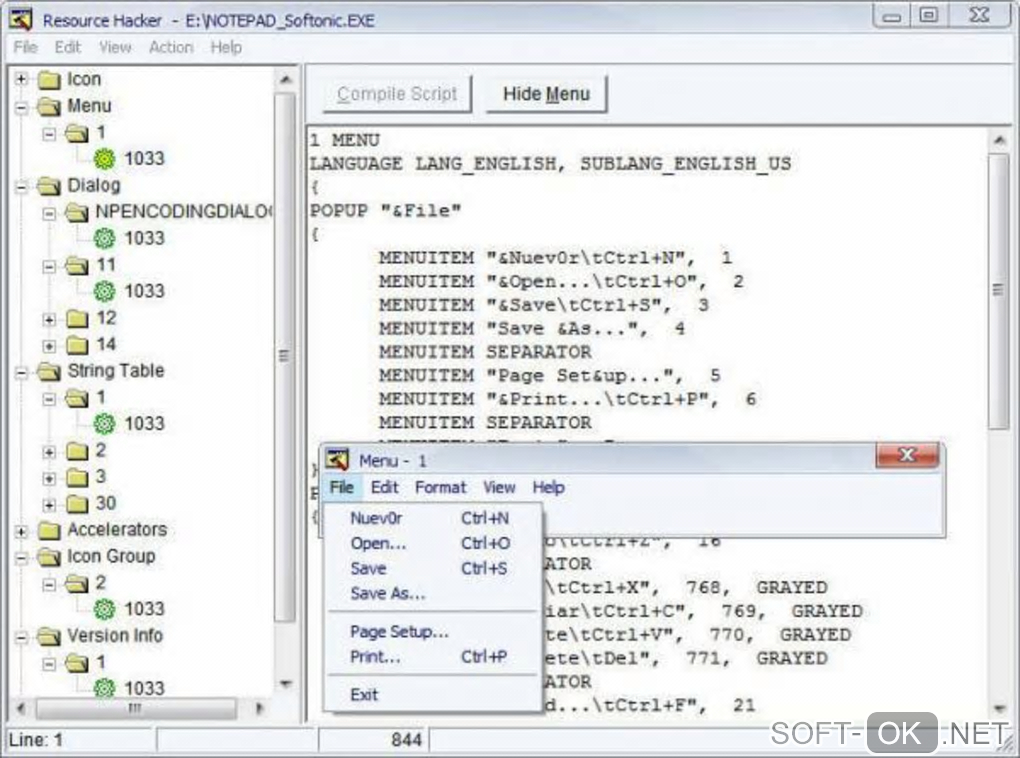
Task: Click 'Line: 1' in status bar
Action: 36,740
